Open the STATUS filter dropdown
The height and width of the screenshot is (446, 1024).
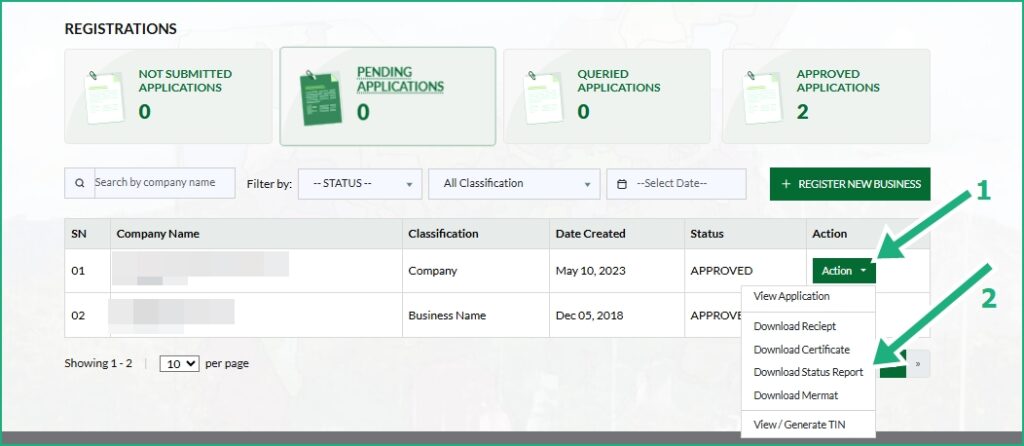click(360, 183)
